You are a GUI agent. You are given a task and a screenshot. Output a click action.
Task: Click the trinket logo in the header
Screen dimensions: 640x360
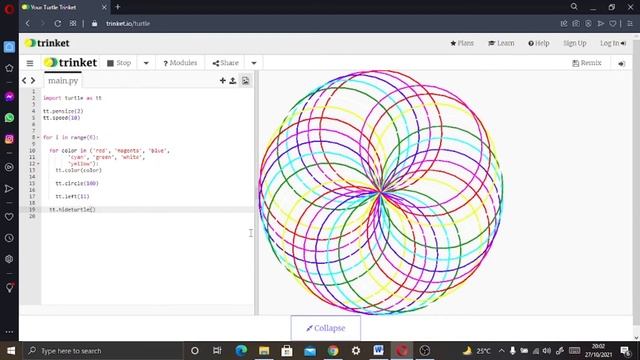[x=47, y=43]
